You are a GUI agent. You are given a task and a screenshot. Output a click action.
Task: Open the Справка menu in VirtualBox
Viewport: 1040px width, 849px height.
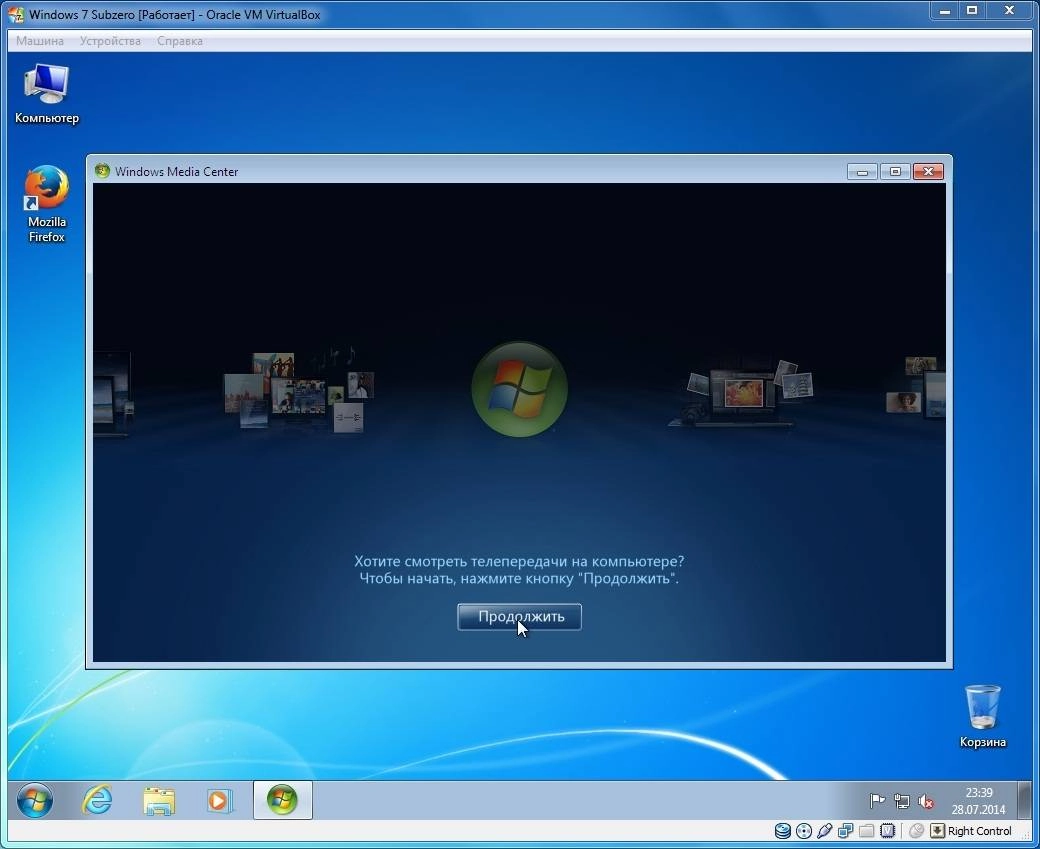[180, 41]
